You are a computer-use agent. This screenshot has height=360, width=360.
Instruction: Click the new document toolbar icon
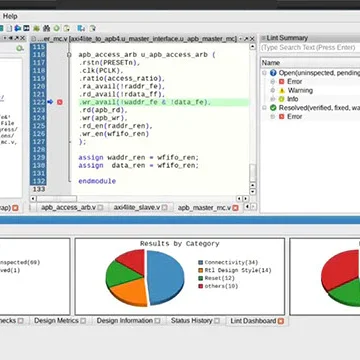click(x=9, y=28)
